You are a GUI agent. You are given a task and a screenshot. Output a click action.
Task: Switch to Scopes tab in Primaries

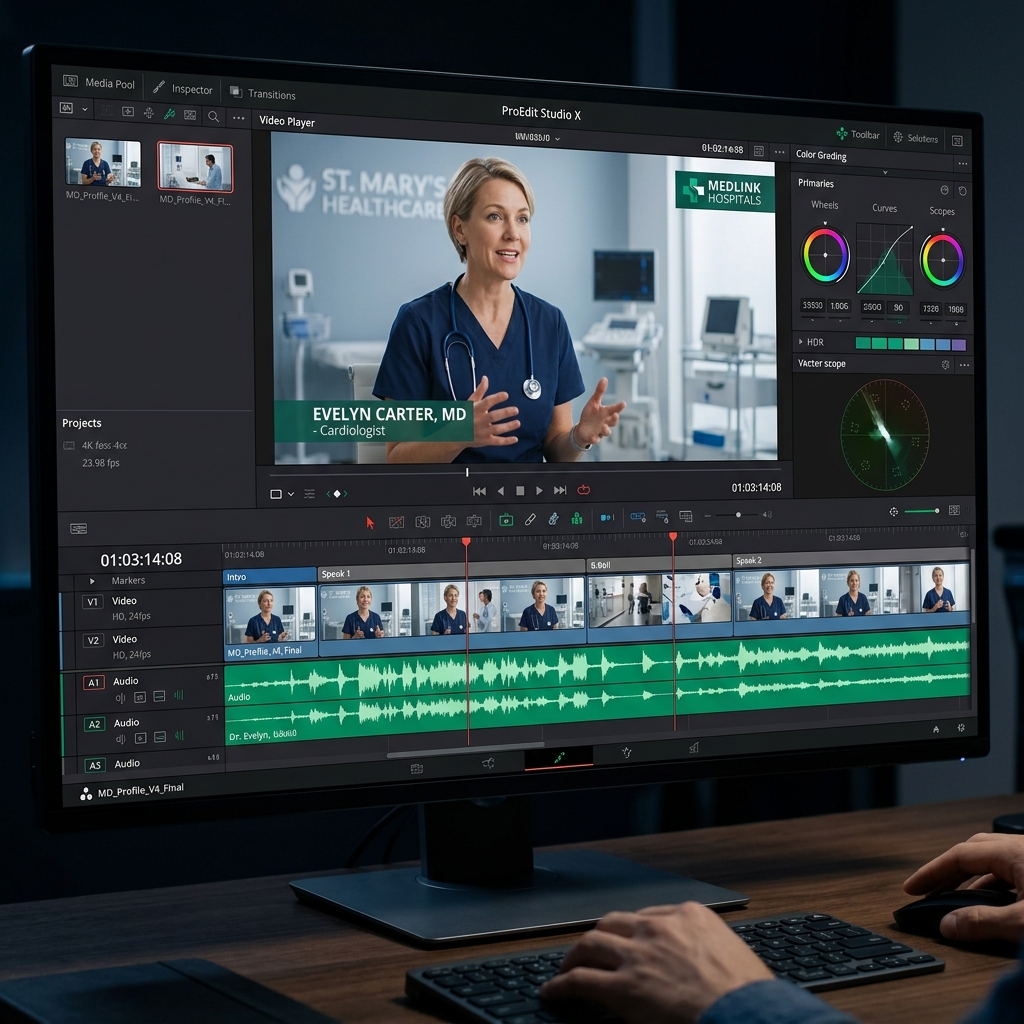coord(942,211)
